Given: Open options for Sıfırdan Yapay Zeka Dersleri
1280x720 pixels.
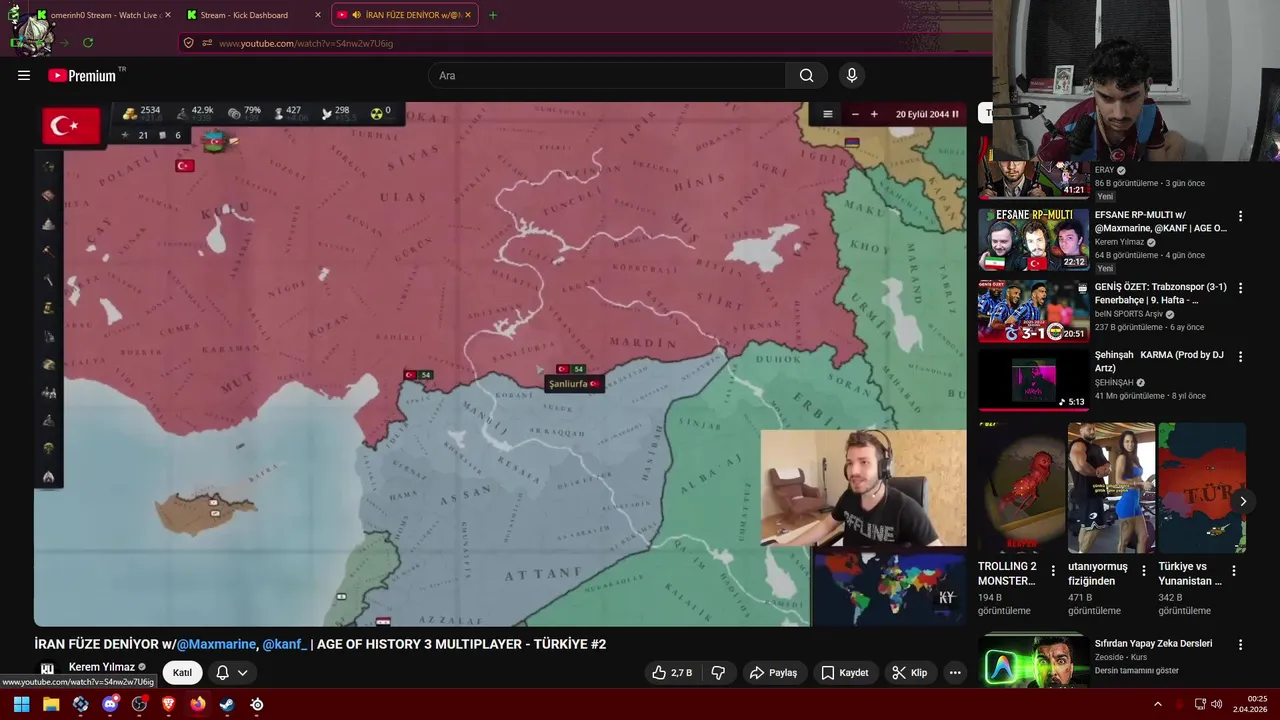Looking at the screenshot, I should point(1240,645).
